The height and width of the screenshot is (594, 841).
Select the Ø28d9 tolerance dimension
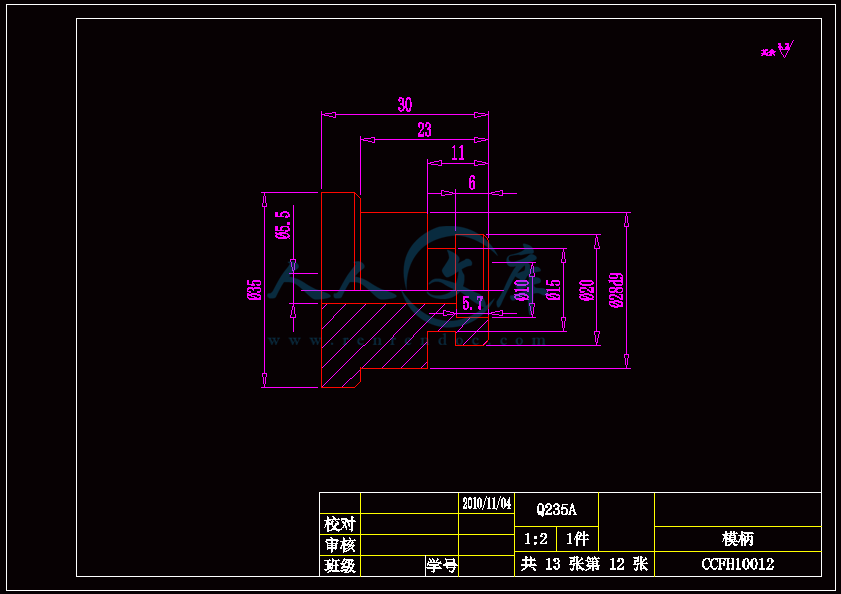[x=616, y=290]
